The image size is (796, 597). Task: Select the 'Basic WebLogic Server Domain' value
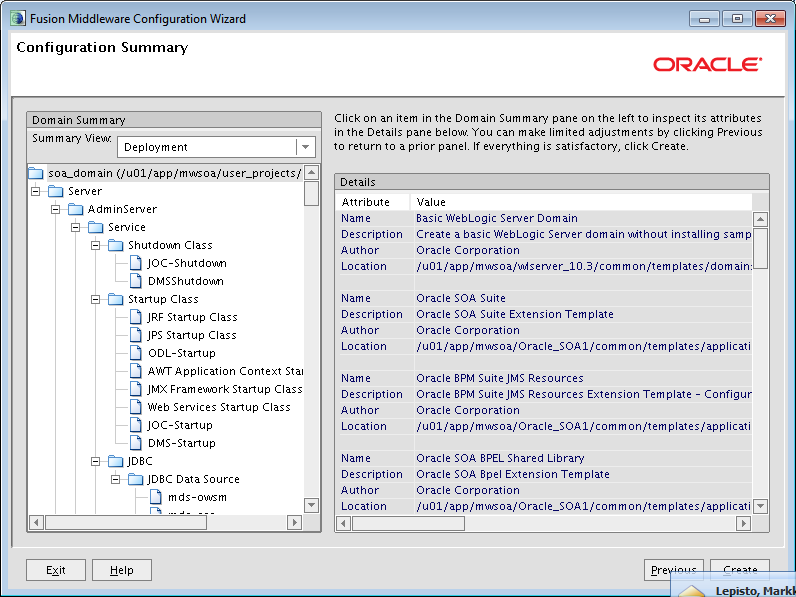[x=496, y=218]
